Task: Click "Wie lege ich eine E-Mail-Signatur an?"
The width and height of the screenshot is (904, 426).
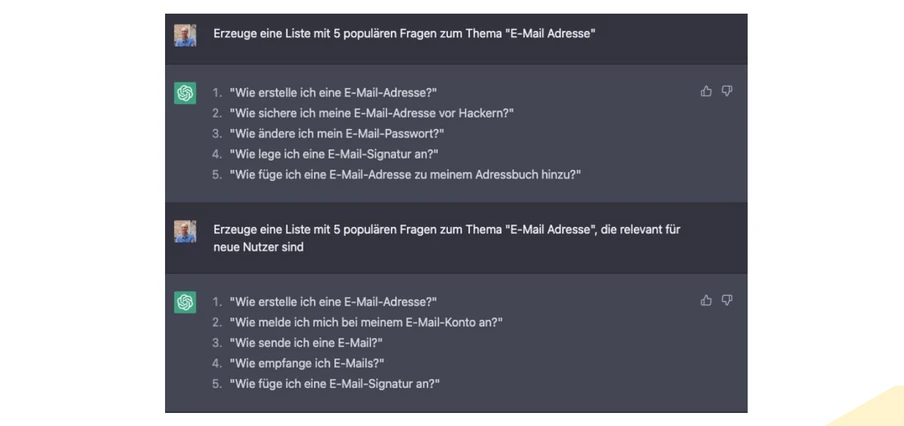Action: tap(333, 154)
